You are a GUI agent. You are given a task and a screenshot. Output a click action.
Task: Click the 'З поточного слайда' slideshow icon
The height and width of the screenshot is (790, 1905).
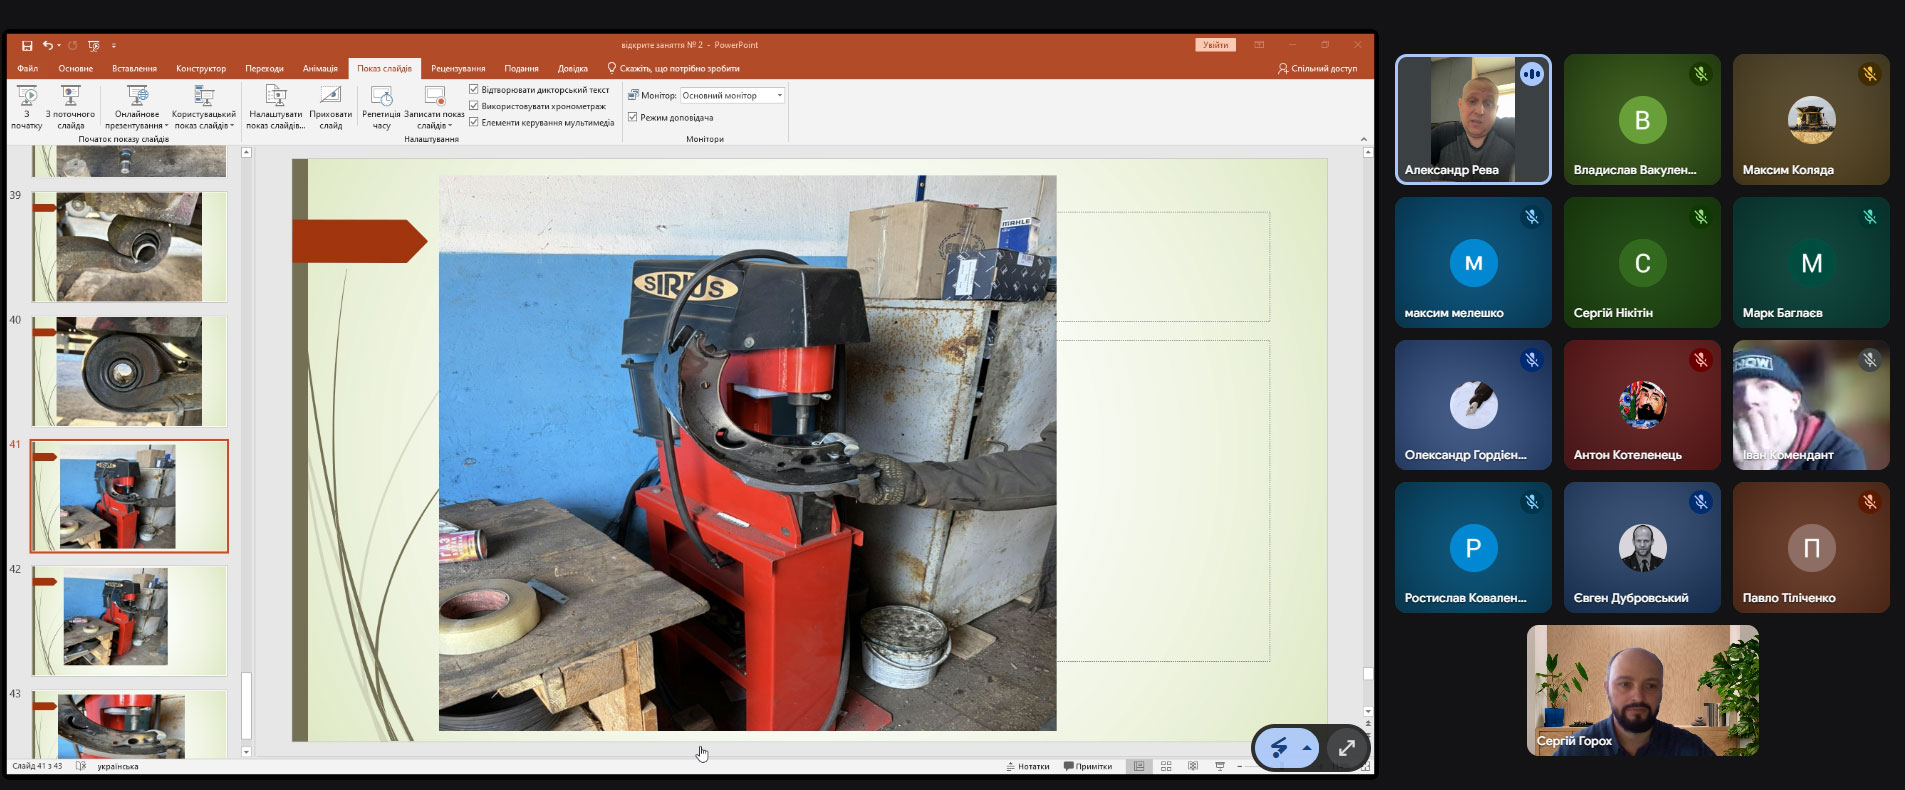pyautogui.click(x=70, y=98)
